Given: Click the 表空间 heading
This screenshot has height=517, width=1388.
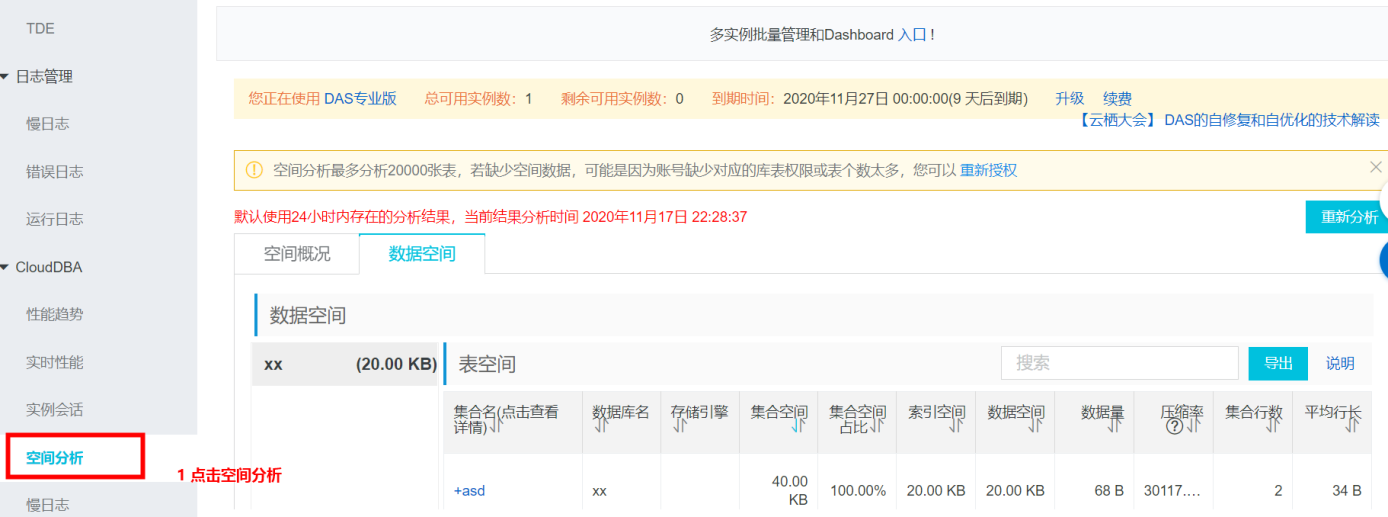Looking at the screenshot, I should point(487,364).
